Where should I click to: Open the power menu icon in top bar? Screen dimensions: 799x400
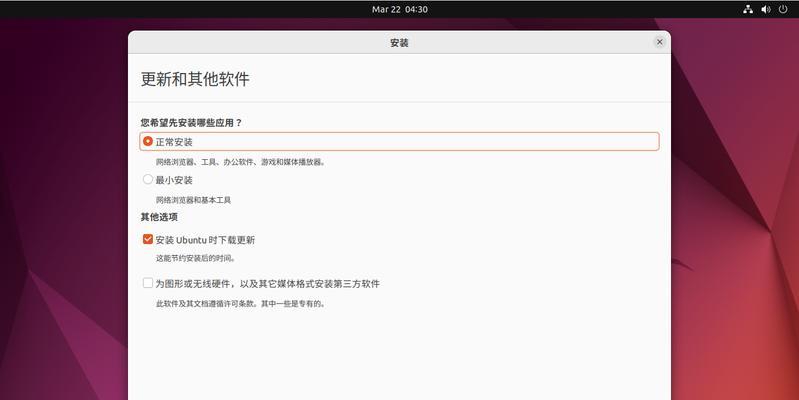pyautogui.click(x=783, y=9)
